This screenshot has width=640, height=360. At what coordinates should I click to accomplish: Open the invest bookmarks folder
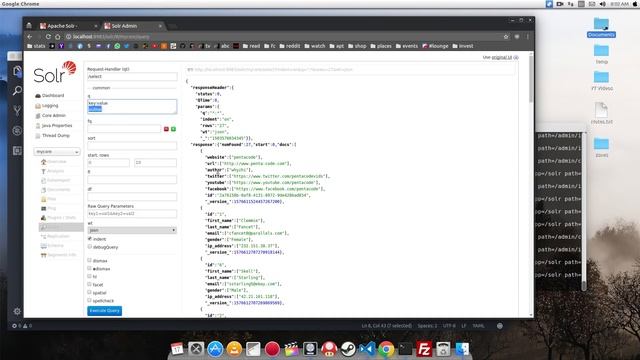[x=463, y=46]
